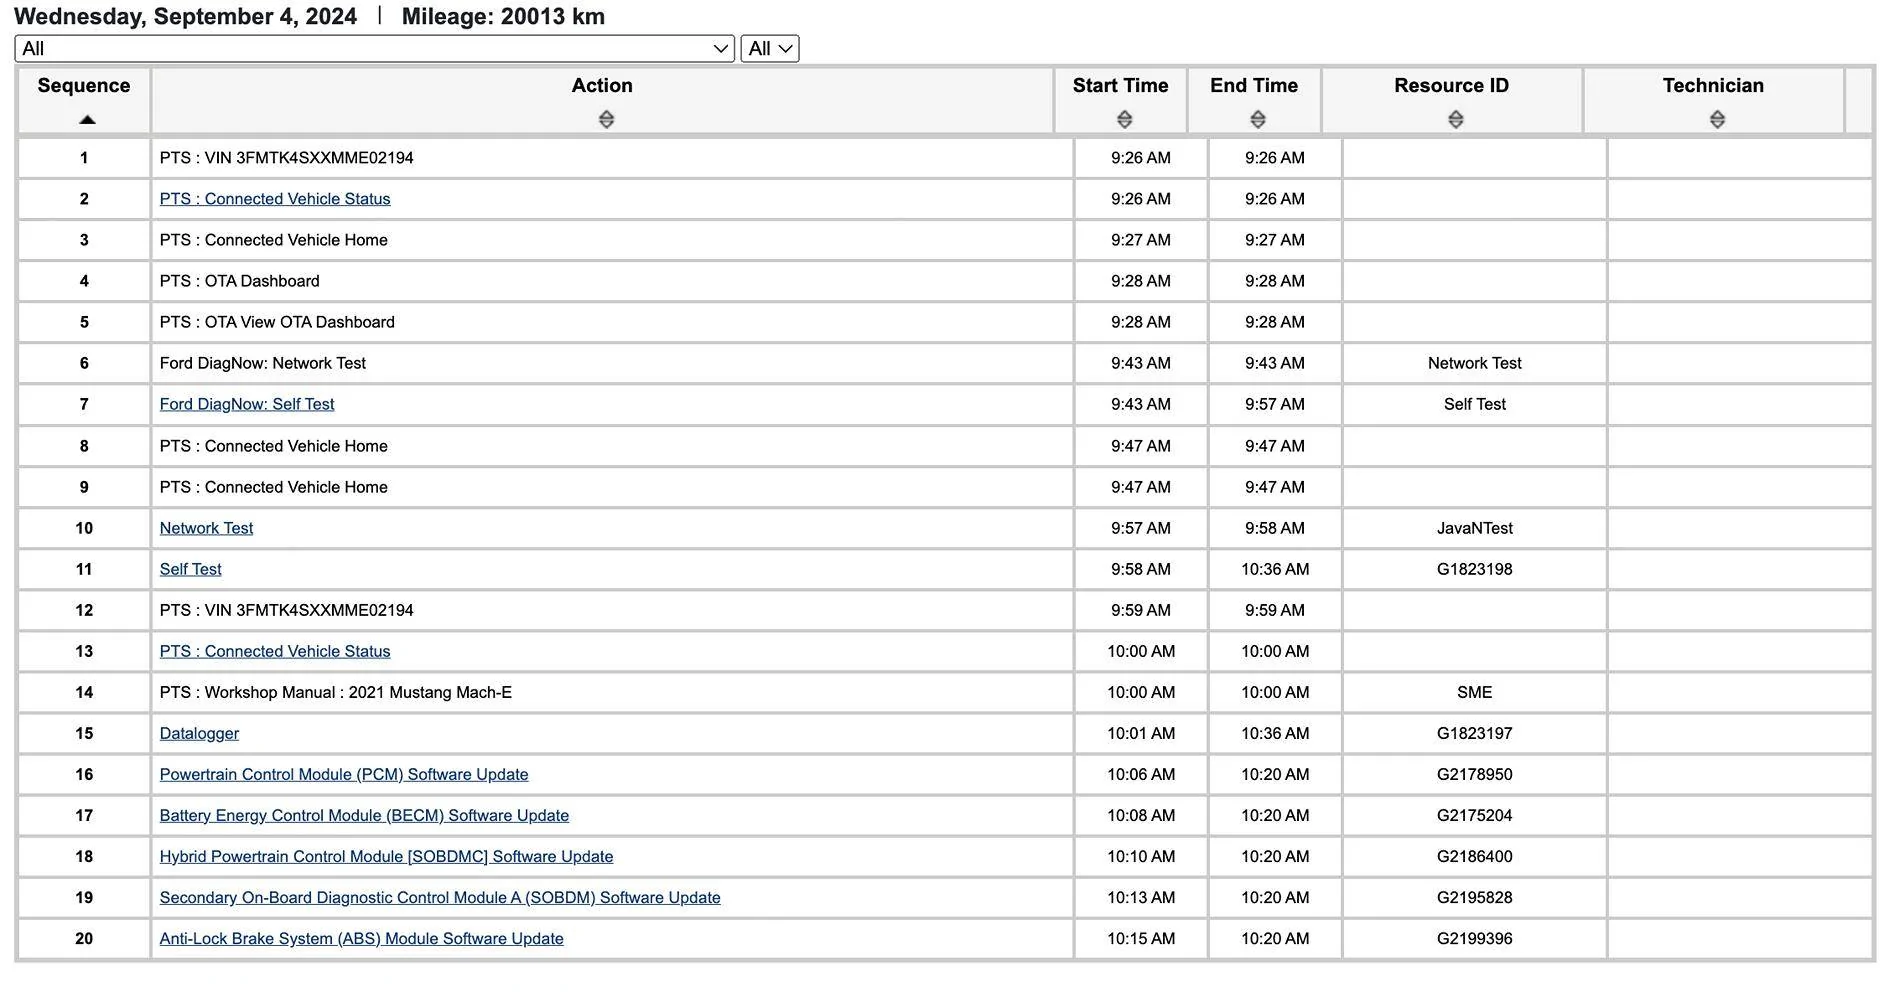Sort by the Action column icon
This screenshot has width=1900, height=1002.
pyautogui.click(x=606, y=120)
